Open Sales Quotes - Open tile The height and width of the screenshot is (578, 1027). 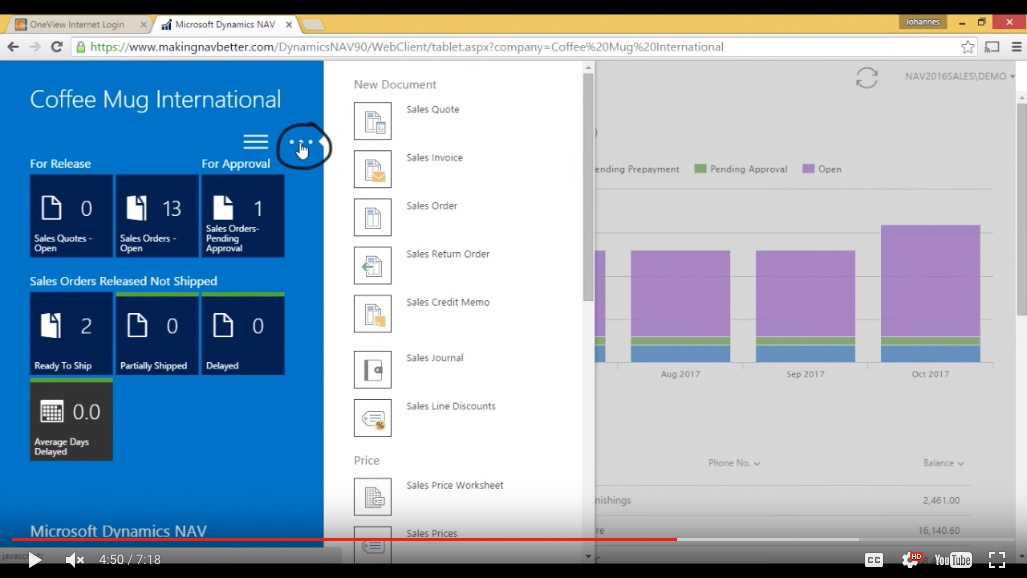tap(71, 216)
